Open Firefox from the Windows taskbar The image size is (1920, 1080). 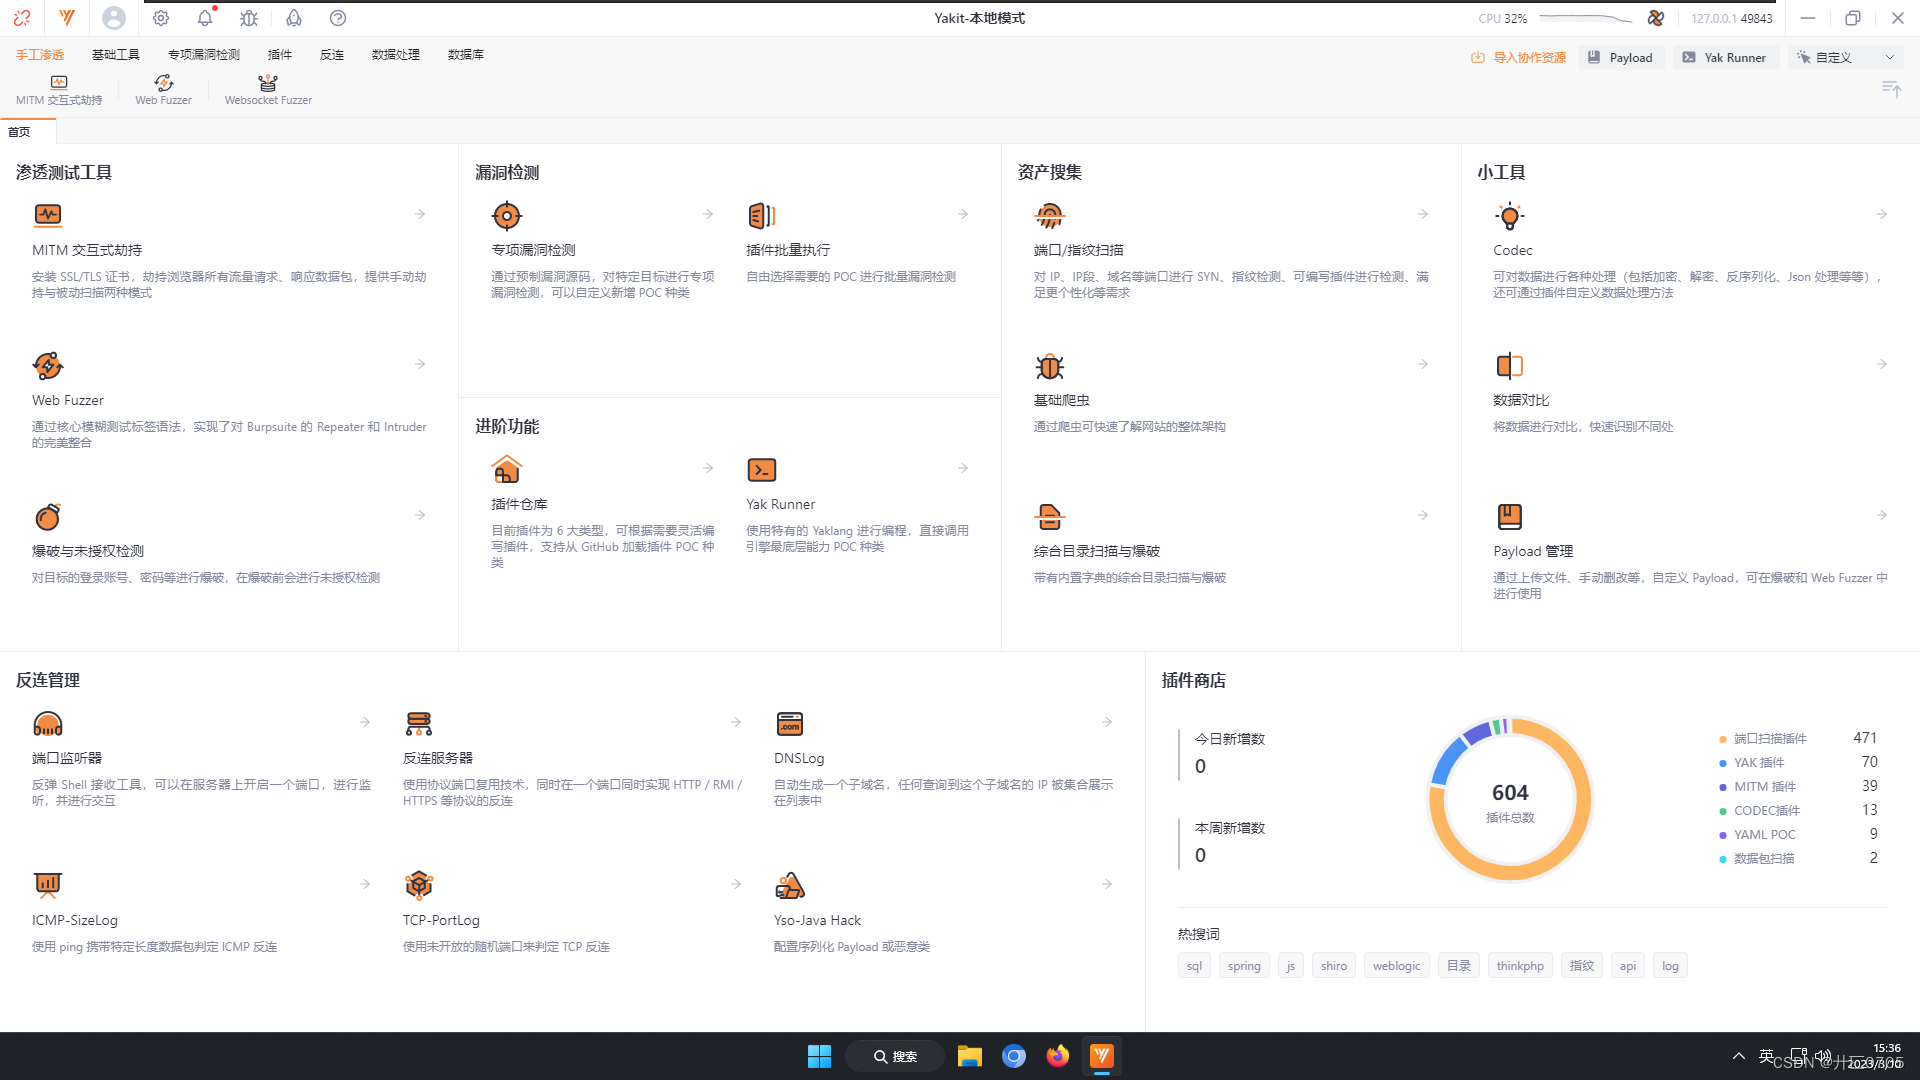pos(1057,1056)
